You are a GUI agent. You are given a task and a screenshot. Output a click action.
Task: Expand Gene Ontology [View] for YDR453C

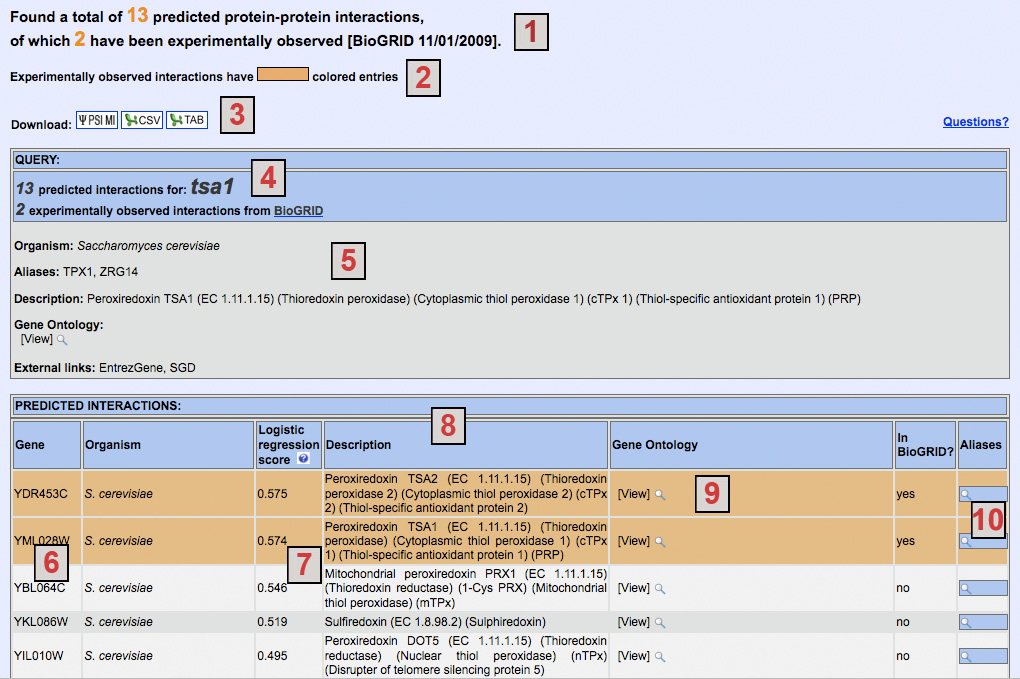[634, 494]
